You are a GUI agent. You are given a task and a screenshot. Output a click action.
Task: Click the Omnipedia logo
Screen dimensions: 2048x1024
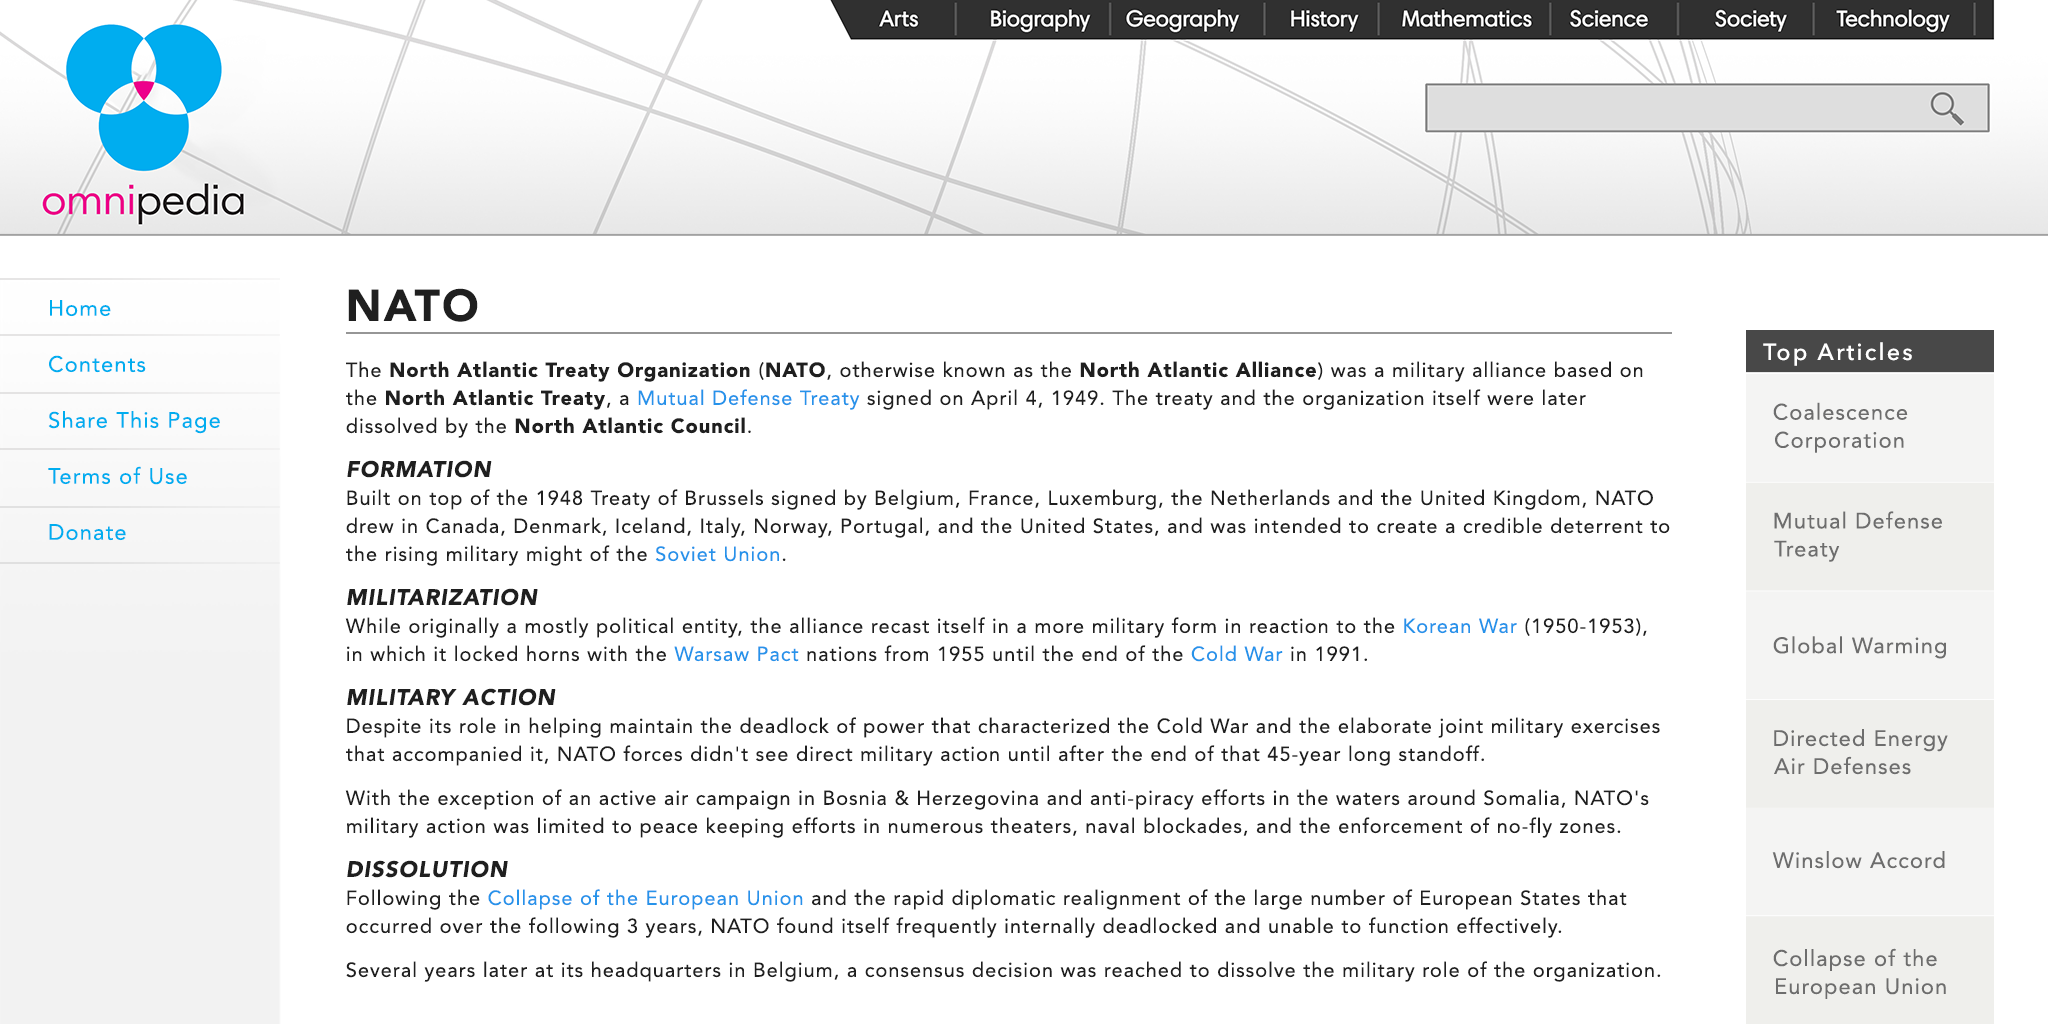[x=143, y=122]
